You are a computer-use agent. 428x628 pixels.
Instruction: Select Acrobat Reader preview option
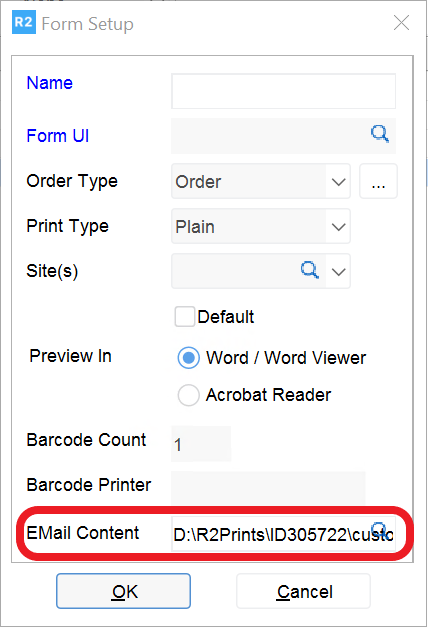[x=189, y=395]
